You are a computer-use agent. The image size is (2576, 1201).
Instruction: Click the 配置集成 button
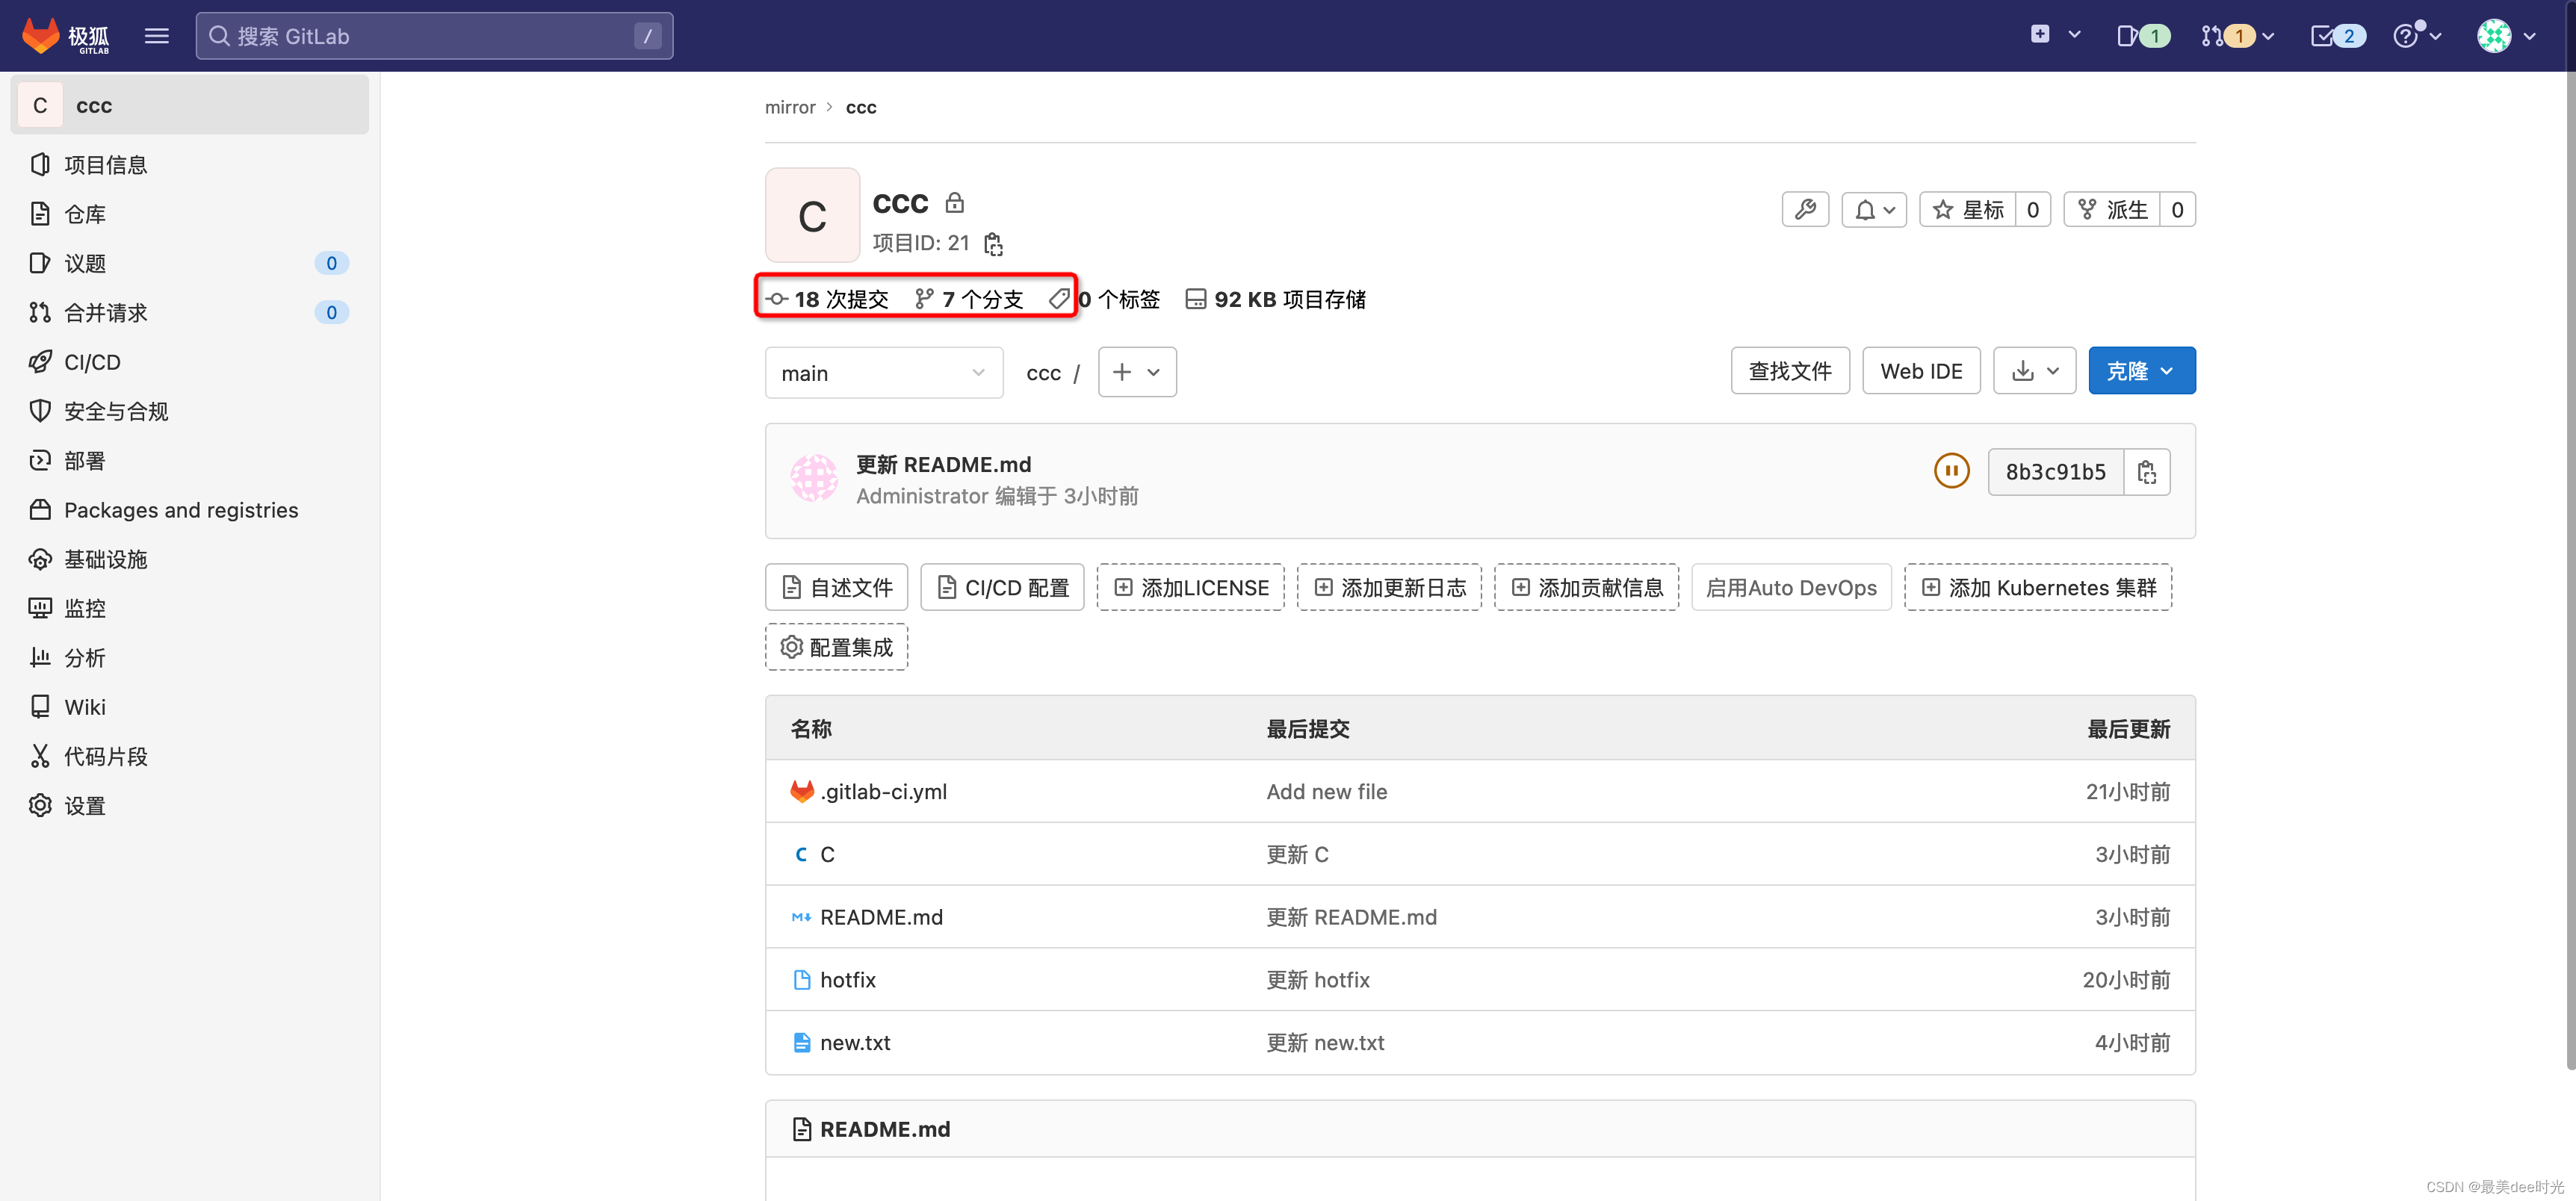pyautogui.click(x=836, y=647)
